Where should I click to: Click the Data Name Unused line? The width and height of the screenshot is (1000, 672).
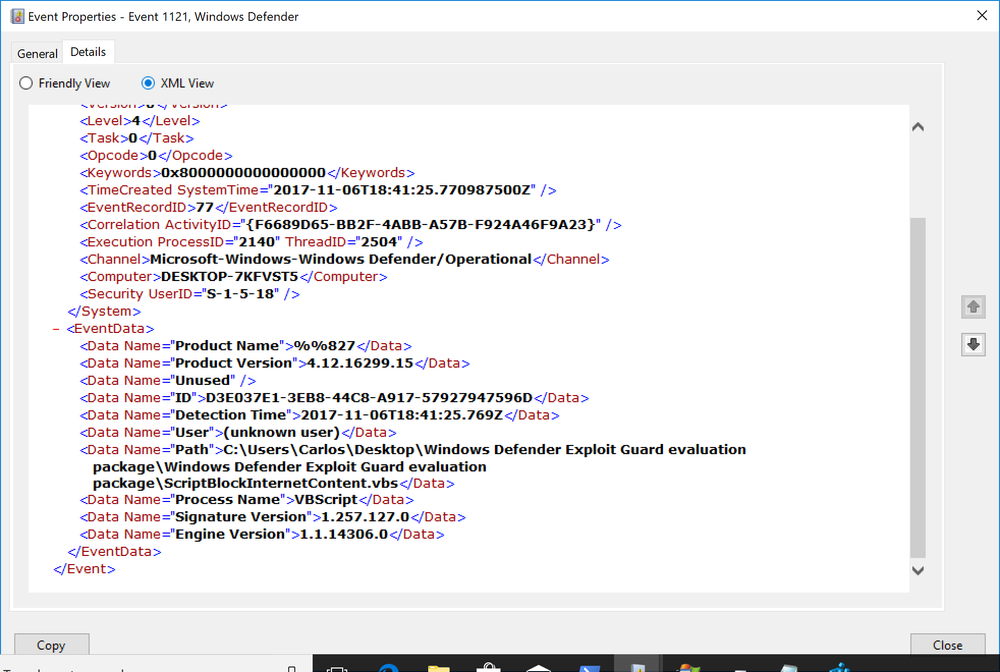[168, 381]
